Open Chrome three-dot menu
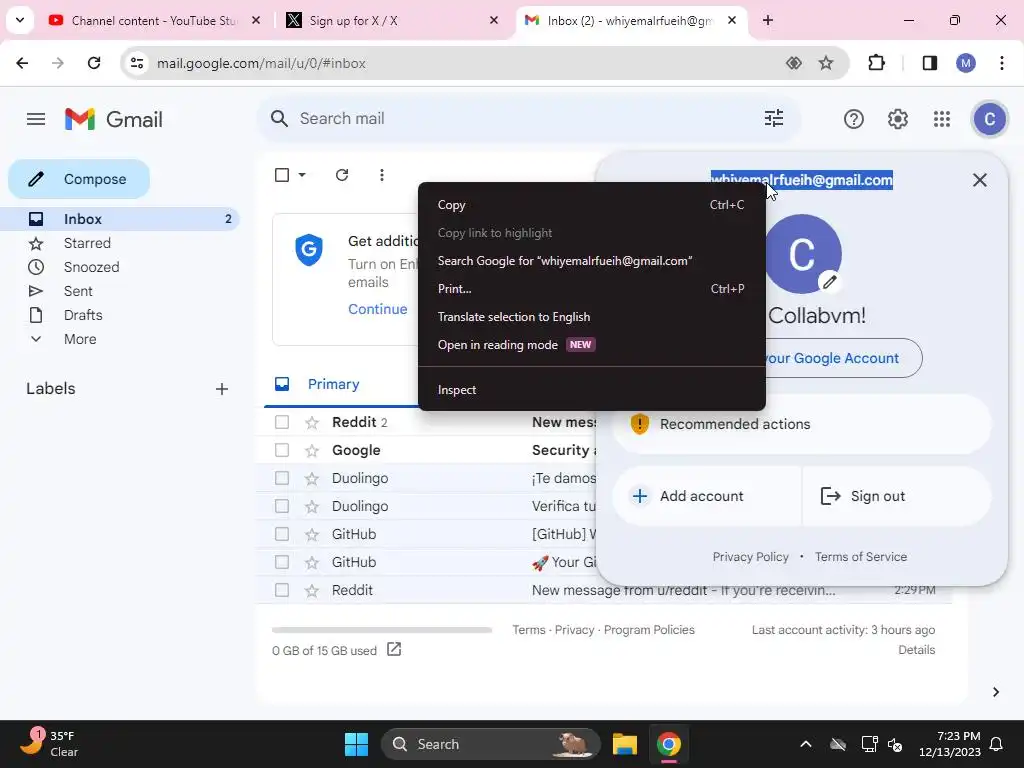Viewport: 1024px width, 768px height. 1002,63
